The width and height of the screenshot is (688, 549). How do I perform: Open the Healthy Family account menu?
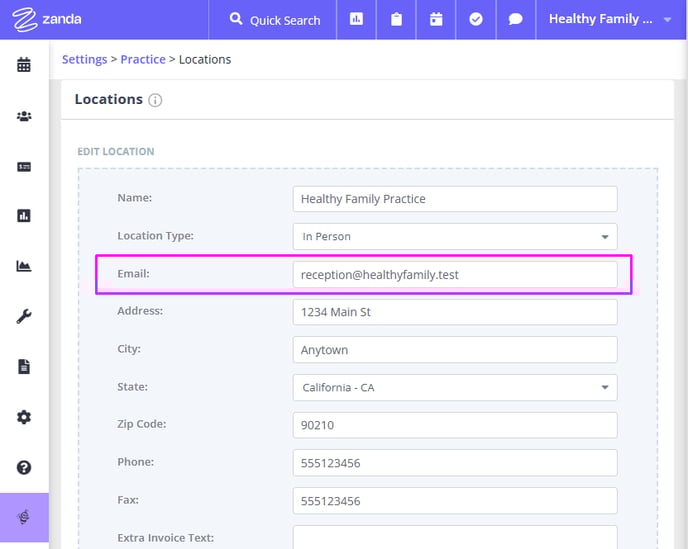point(610,19)
